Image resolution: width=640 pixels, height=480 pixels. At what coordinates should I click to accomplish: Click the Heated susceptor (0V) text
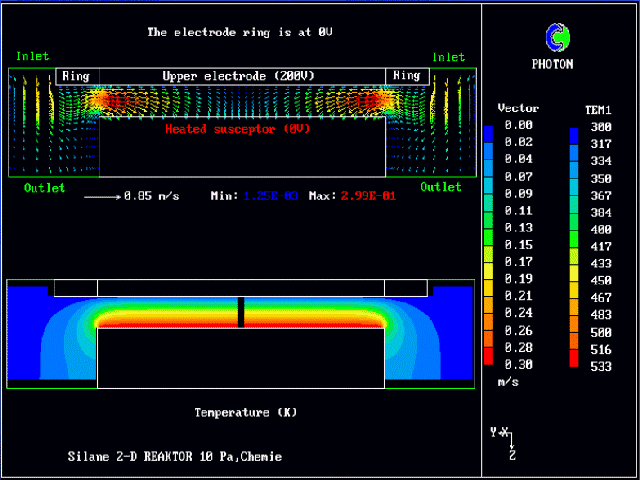point(238,129)
